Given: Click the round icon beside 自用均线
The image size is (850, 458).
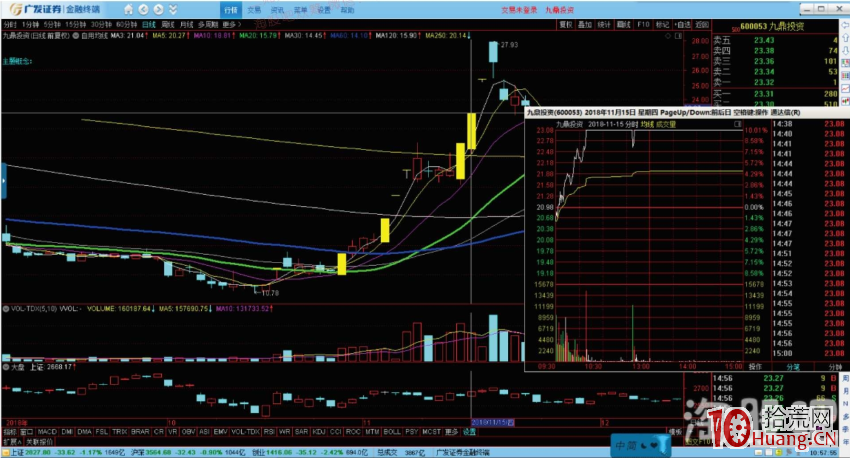Looking at the screenshot, I should pyautogui.click(x=75, y=36).
